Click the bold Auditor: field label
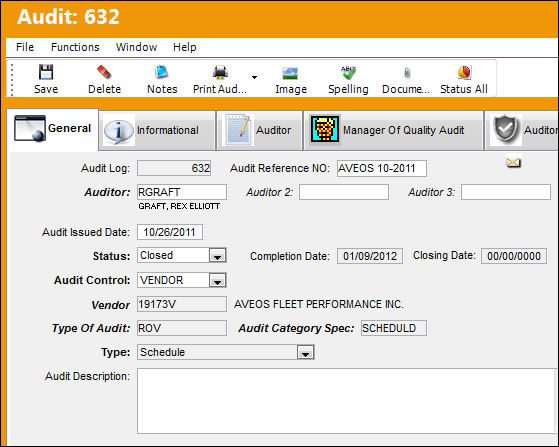Viewport: 559px width, 447px height. [x=107, y=192]
